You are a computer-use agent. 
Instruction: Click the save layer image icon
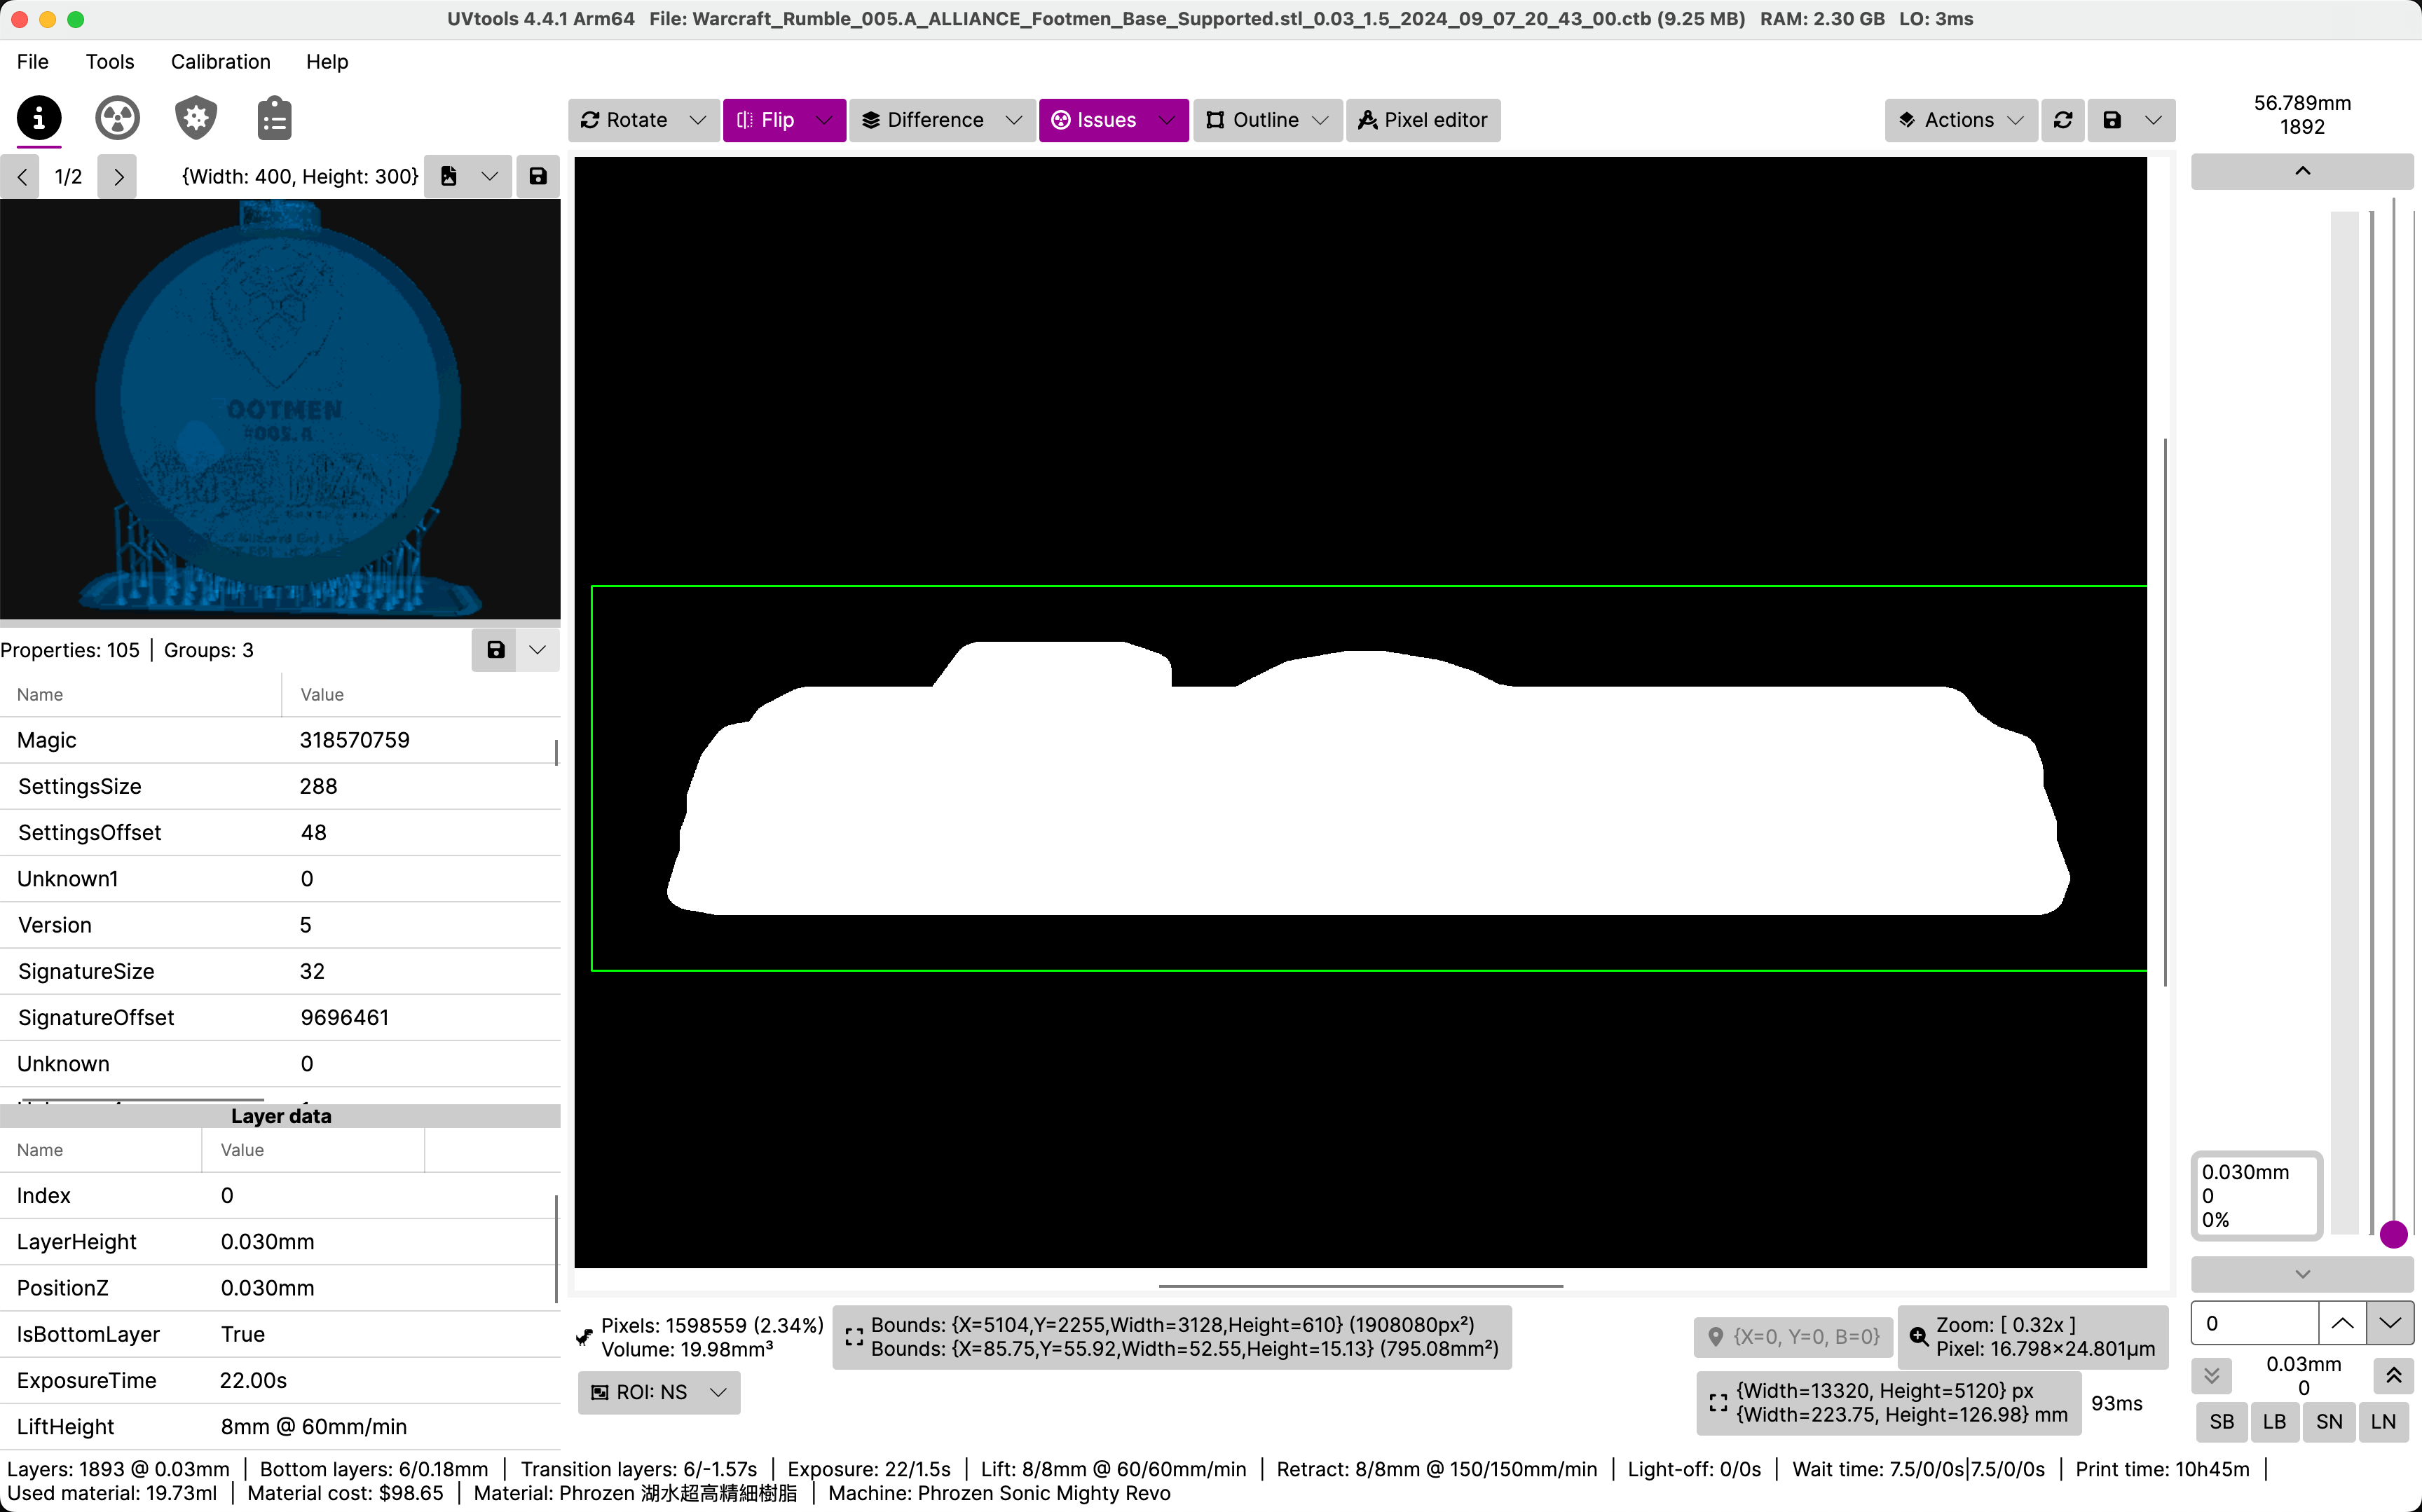click(x=2112, y=120)
